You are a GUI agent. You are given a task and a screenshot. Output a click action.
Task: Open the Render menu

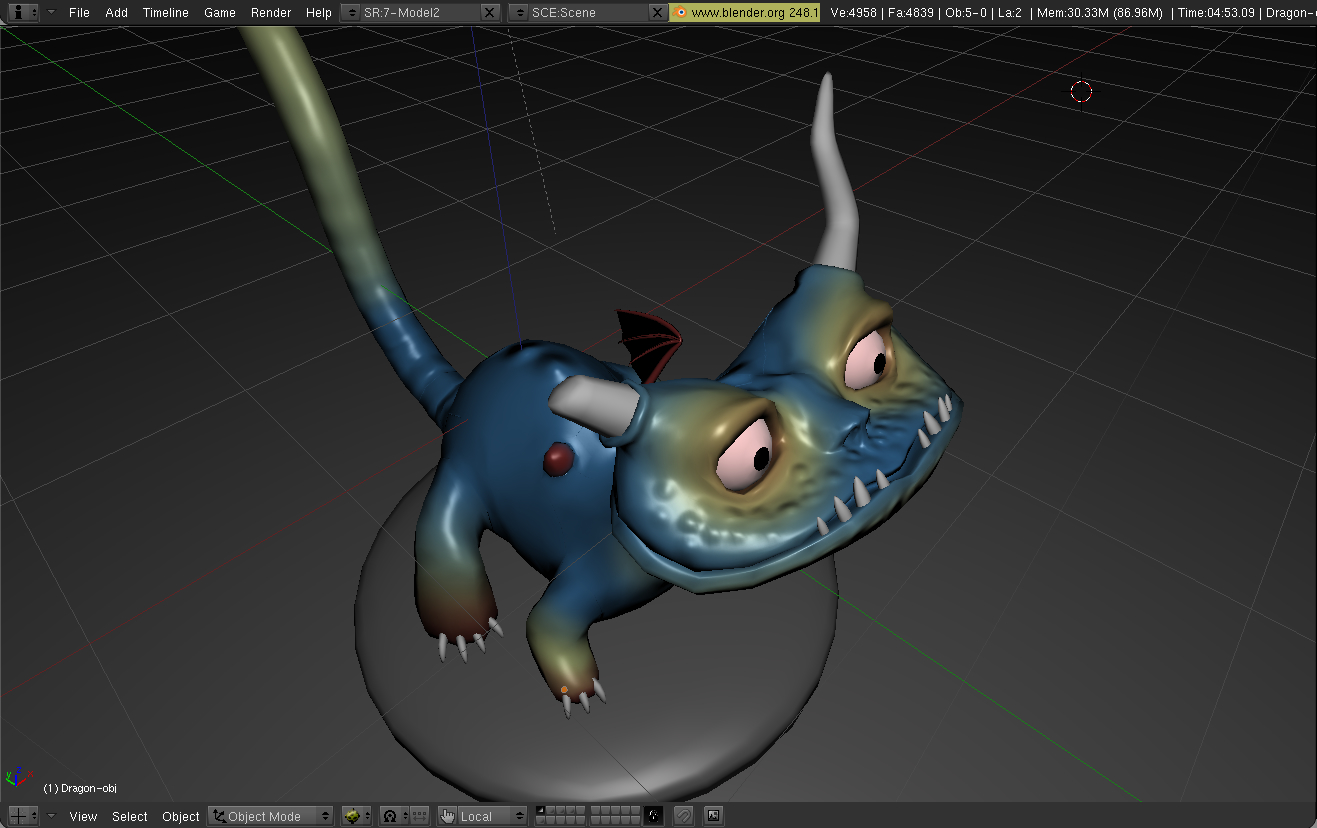(270, 13)
